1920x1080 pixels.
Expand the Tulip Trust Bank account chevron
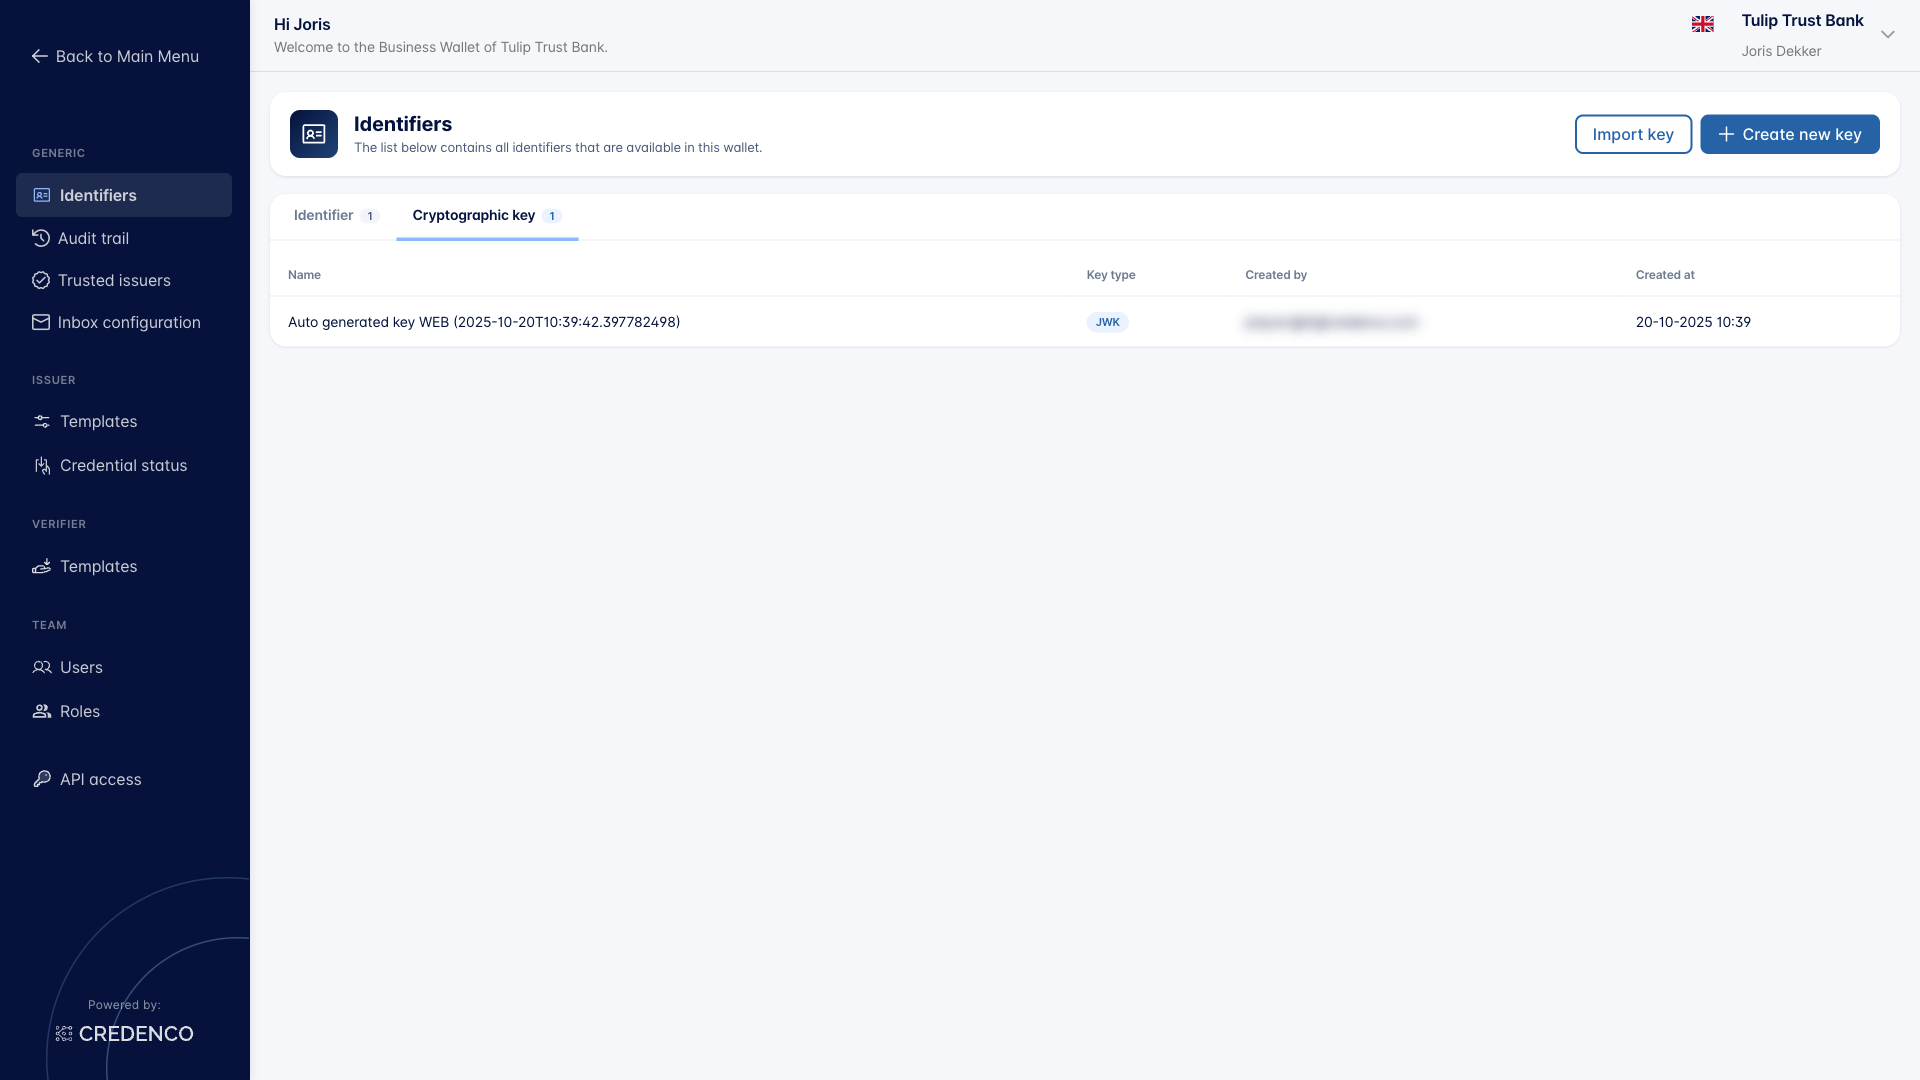click(1888, 35)
